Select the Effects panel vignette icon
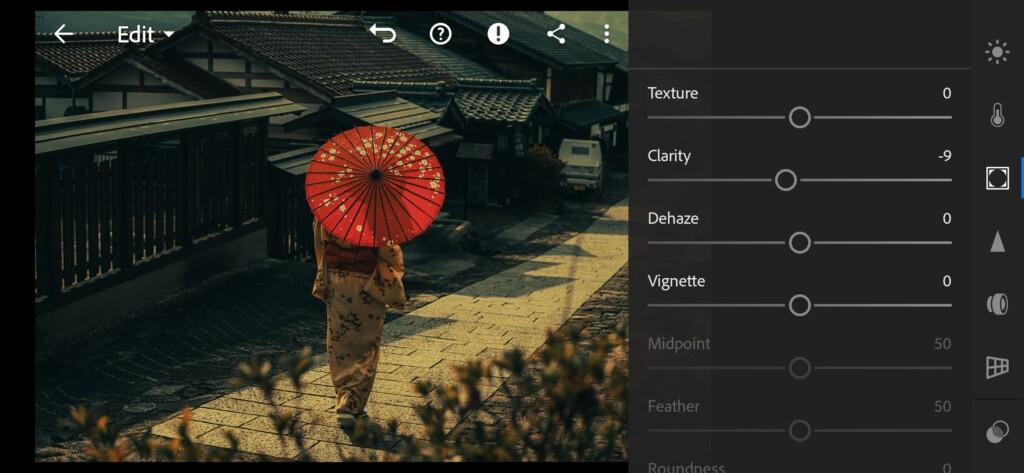The width and height of the screenshot is (1024, 473). [x=997, y=178]
